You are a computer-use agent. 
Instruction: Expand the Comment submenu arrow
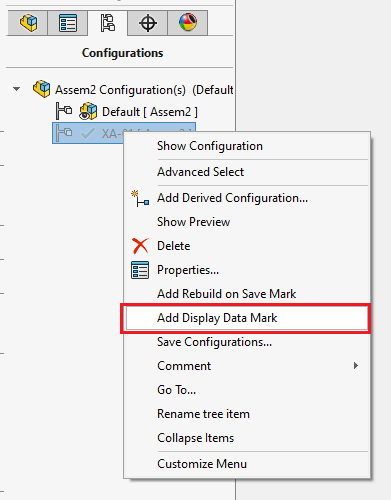coord(356,366)
